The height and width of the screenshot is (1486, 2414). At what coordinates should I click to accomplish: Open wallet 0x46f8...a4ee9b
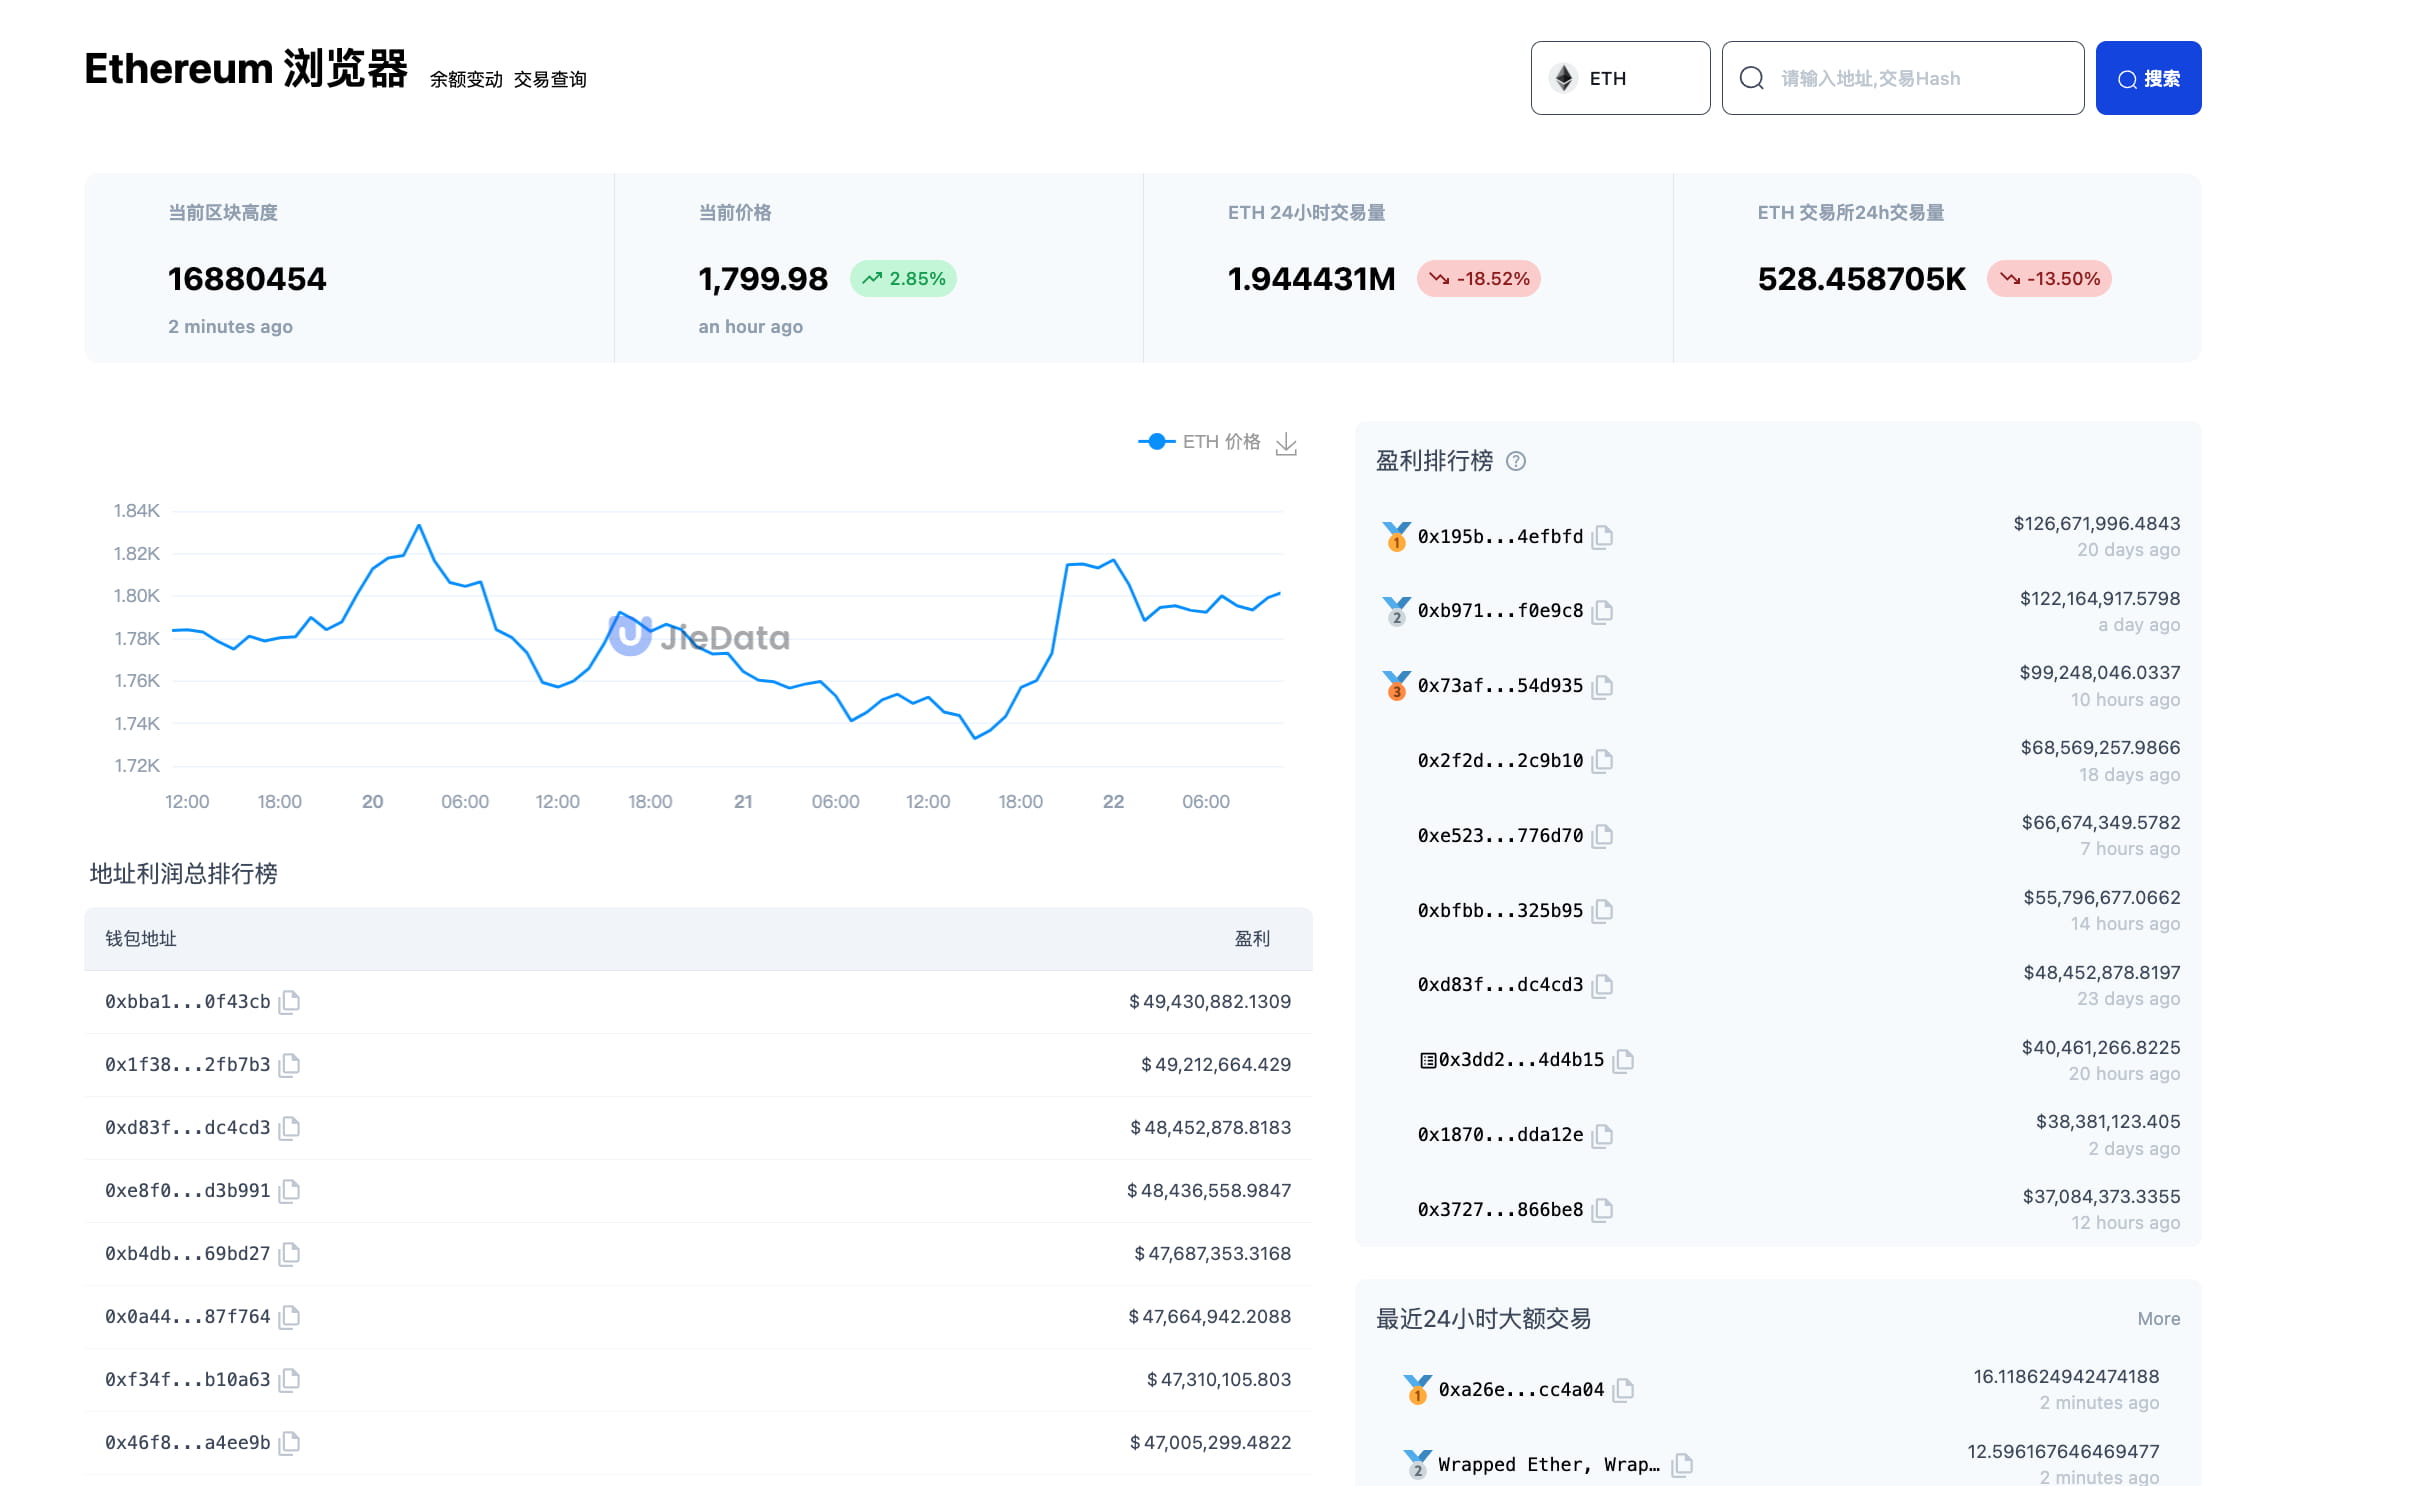click(187, 1443)
